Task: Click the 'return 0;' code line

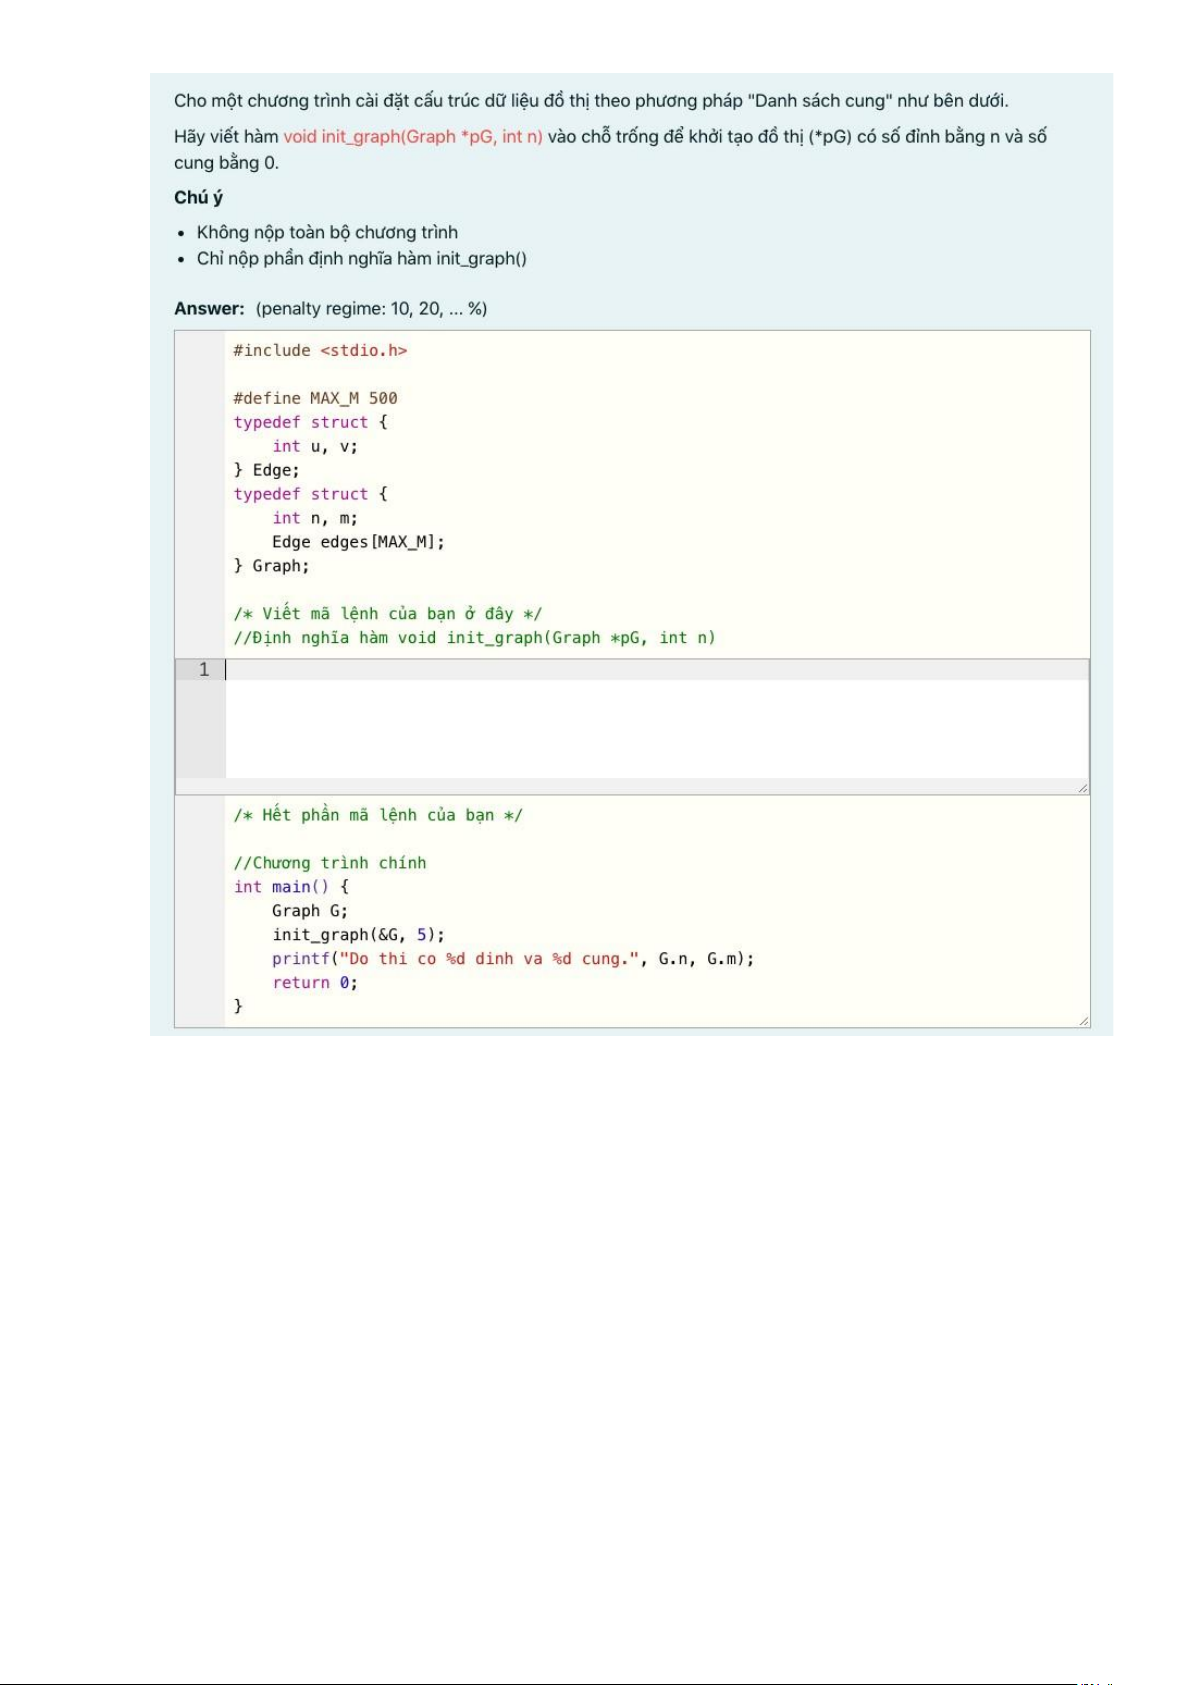Action: coord(315,983)
